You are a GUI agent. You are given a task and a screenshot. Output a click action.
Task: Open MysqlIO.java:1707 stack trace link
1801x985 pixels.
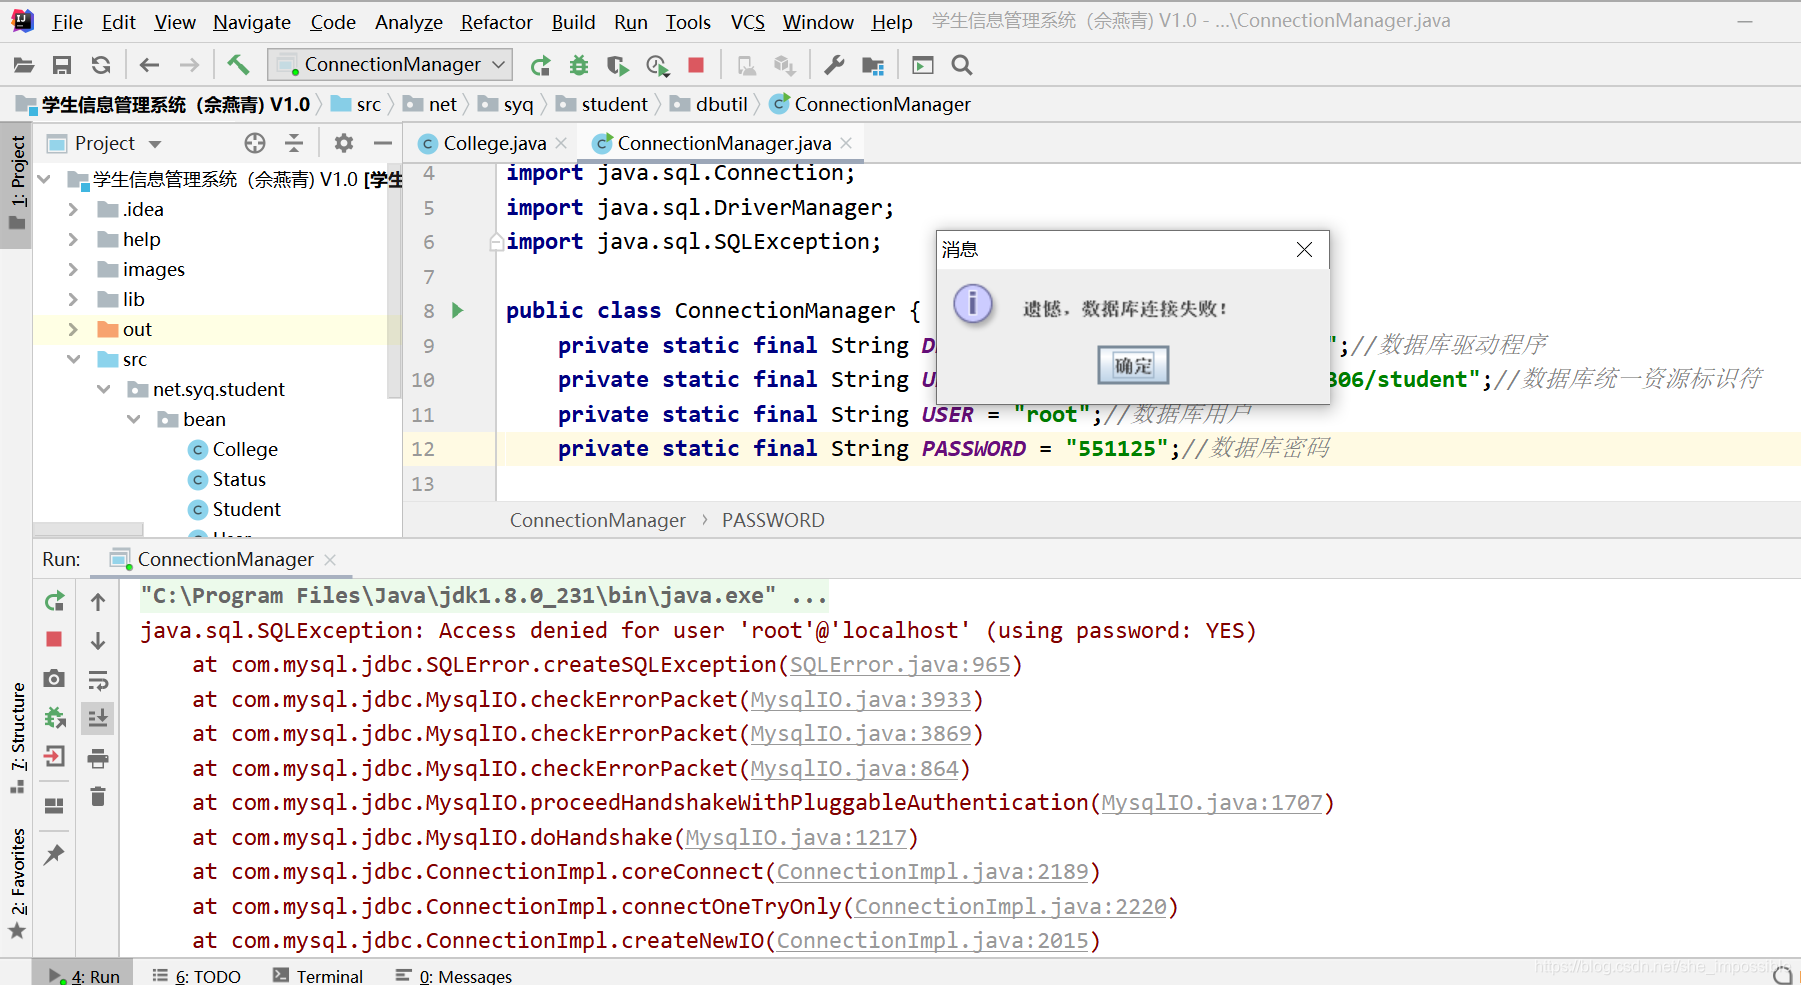[1212, 802]
